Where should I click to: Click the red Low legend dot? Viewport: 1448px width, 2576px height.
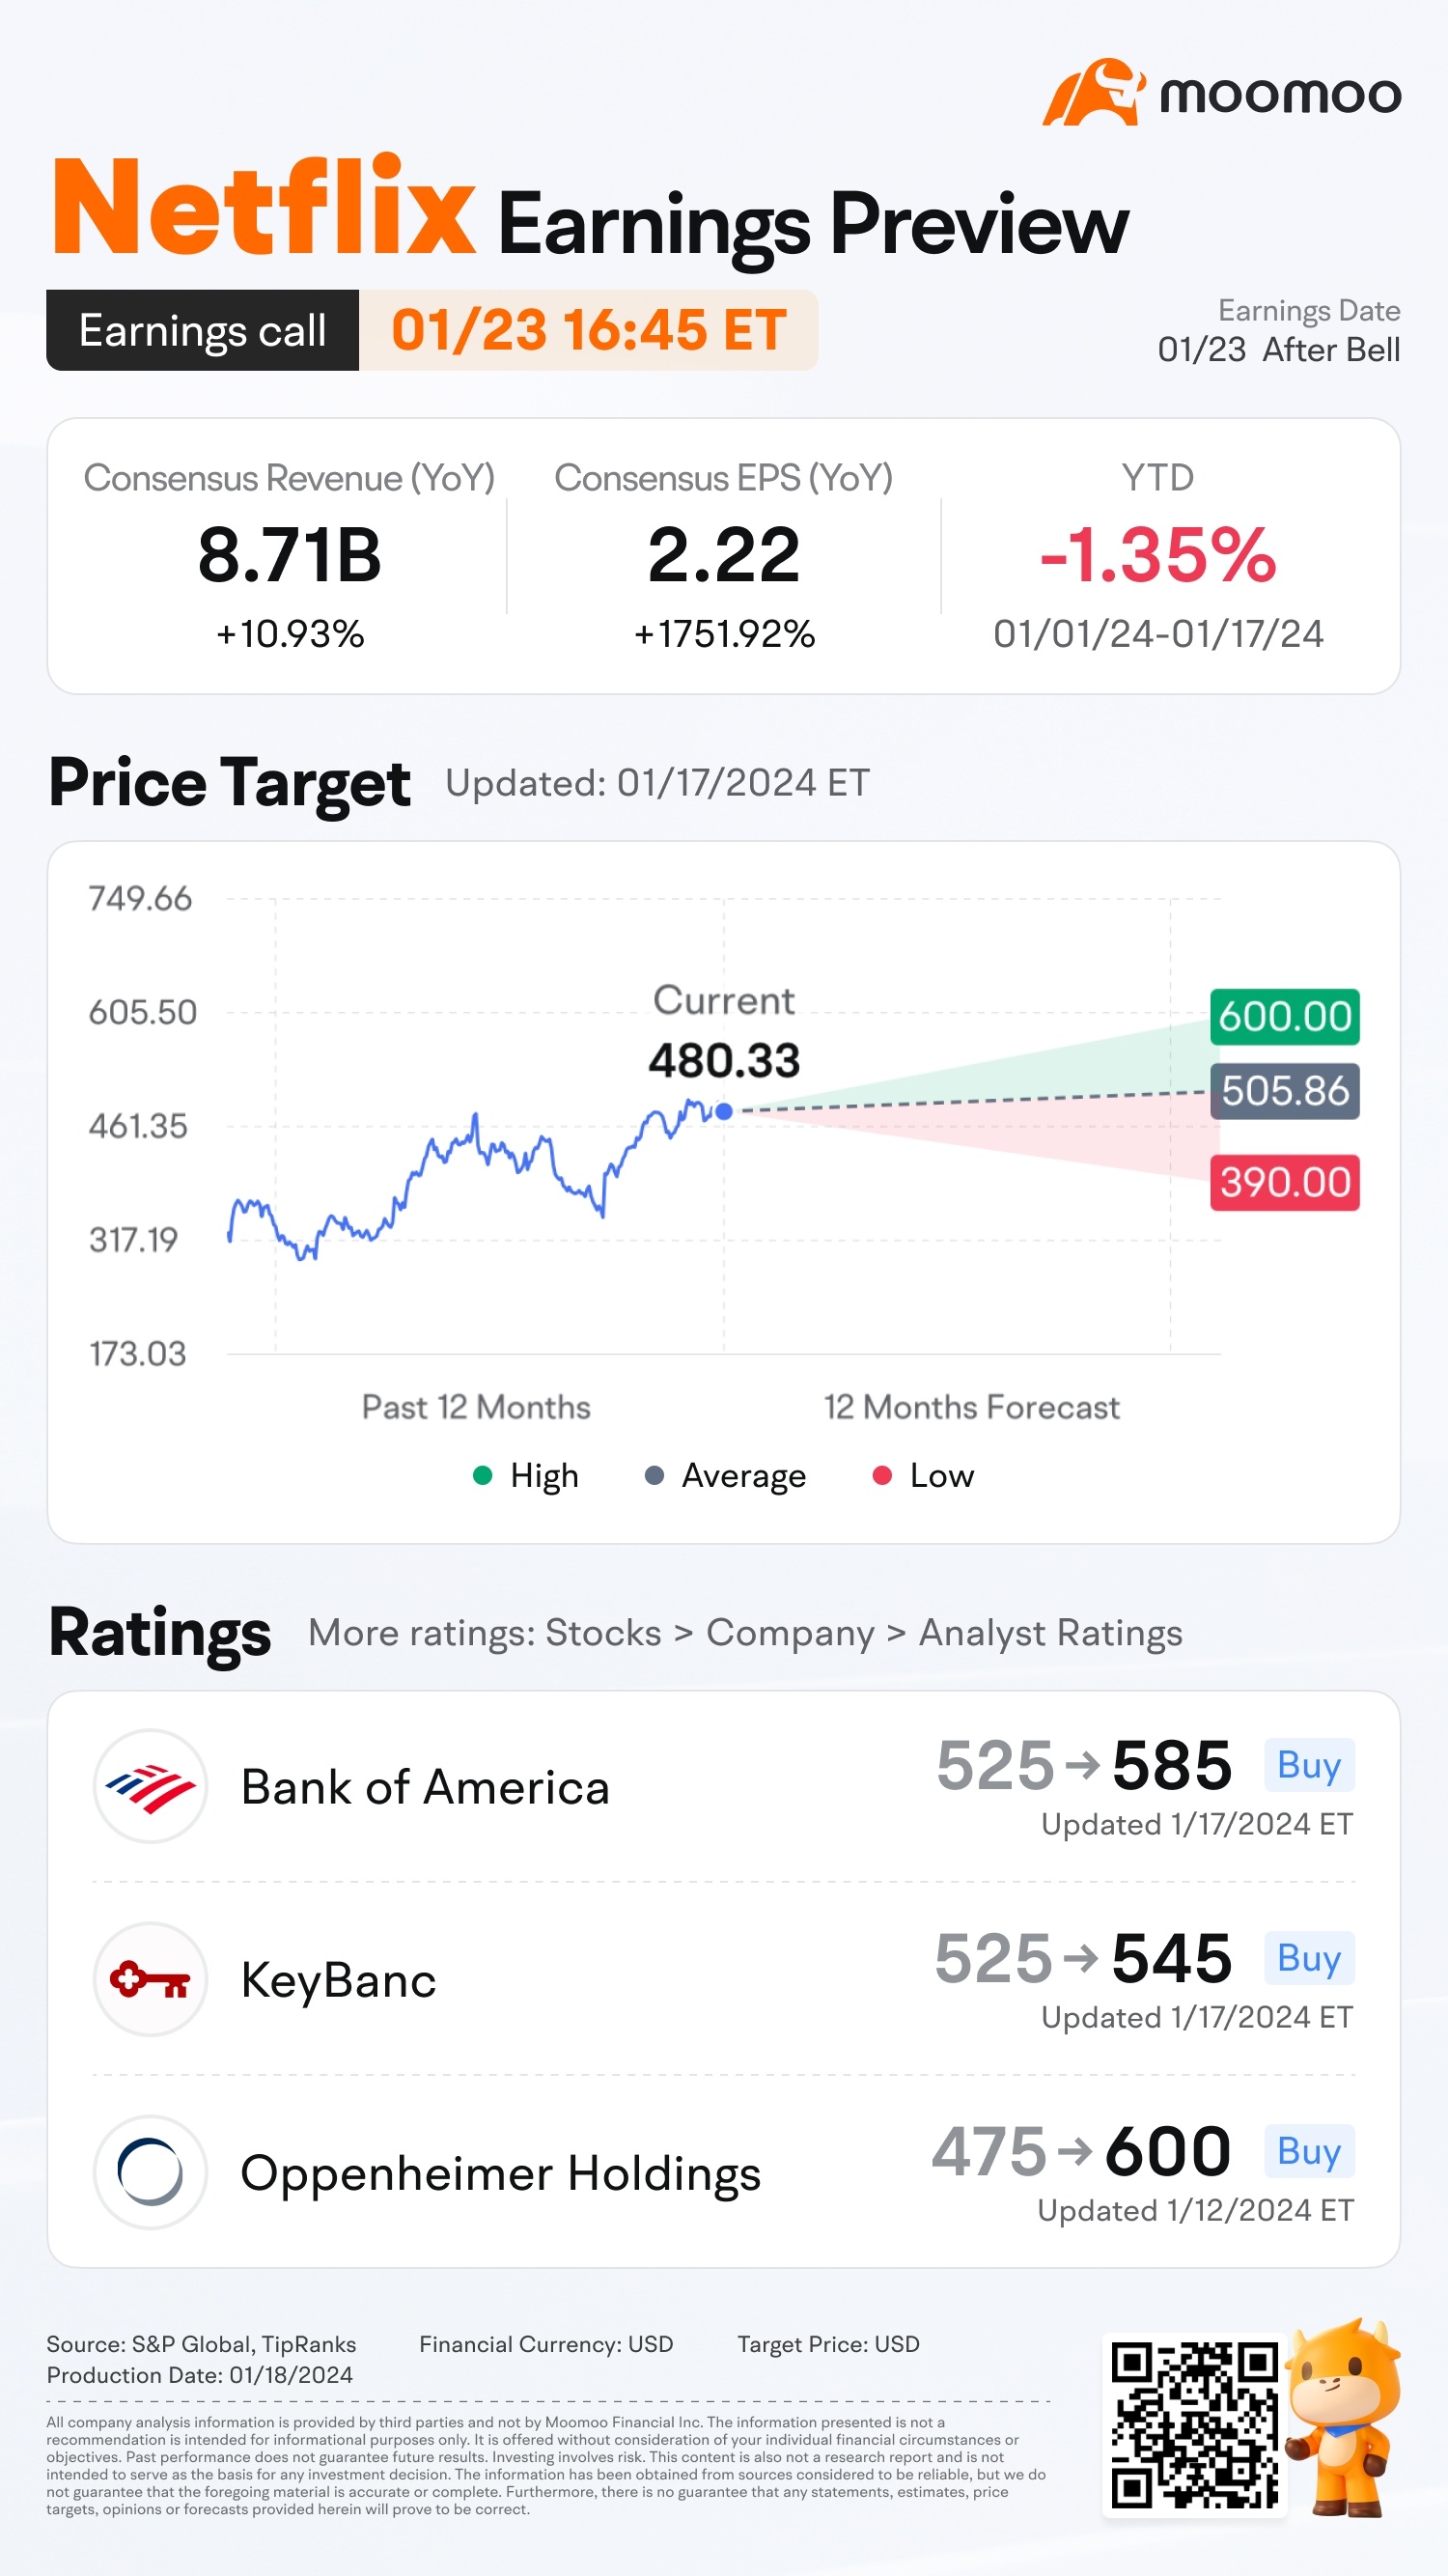pos(882,1476)
